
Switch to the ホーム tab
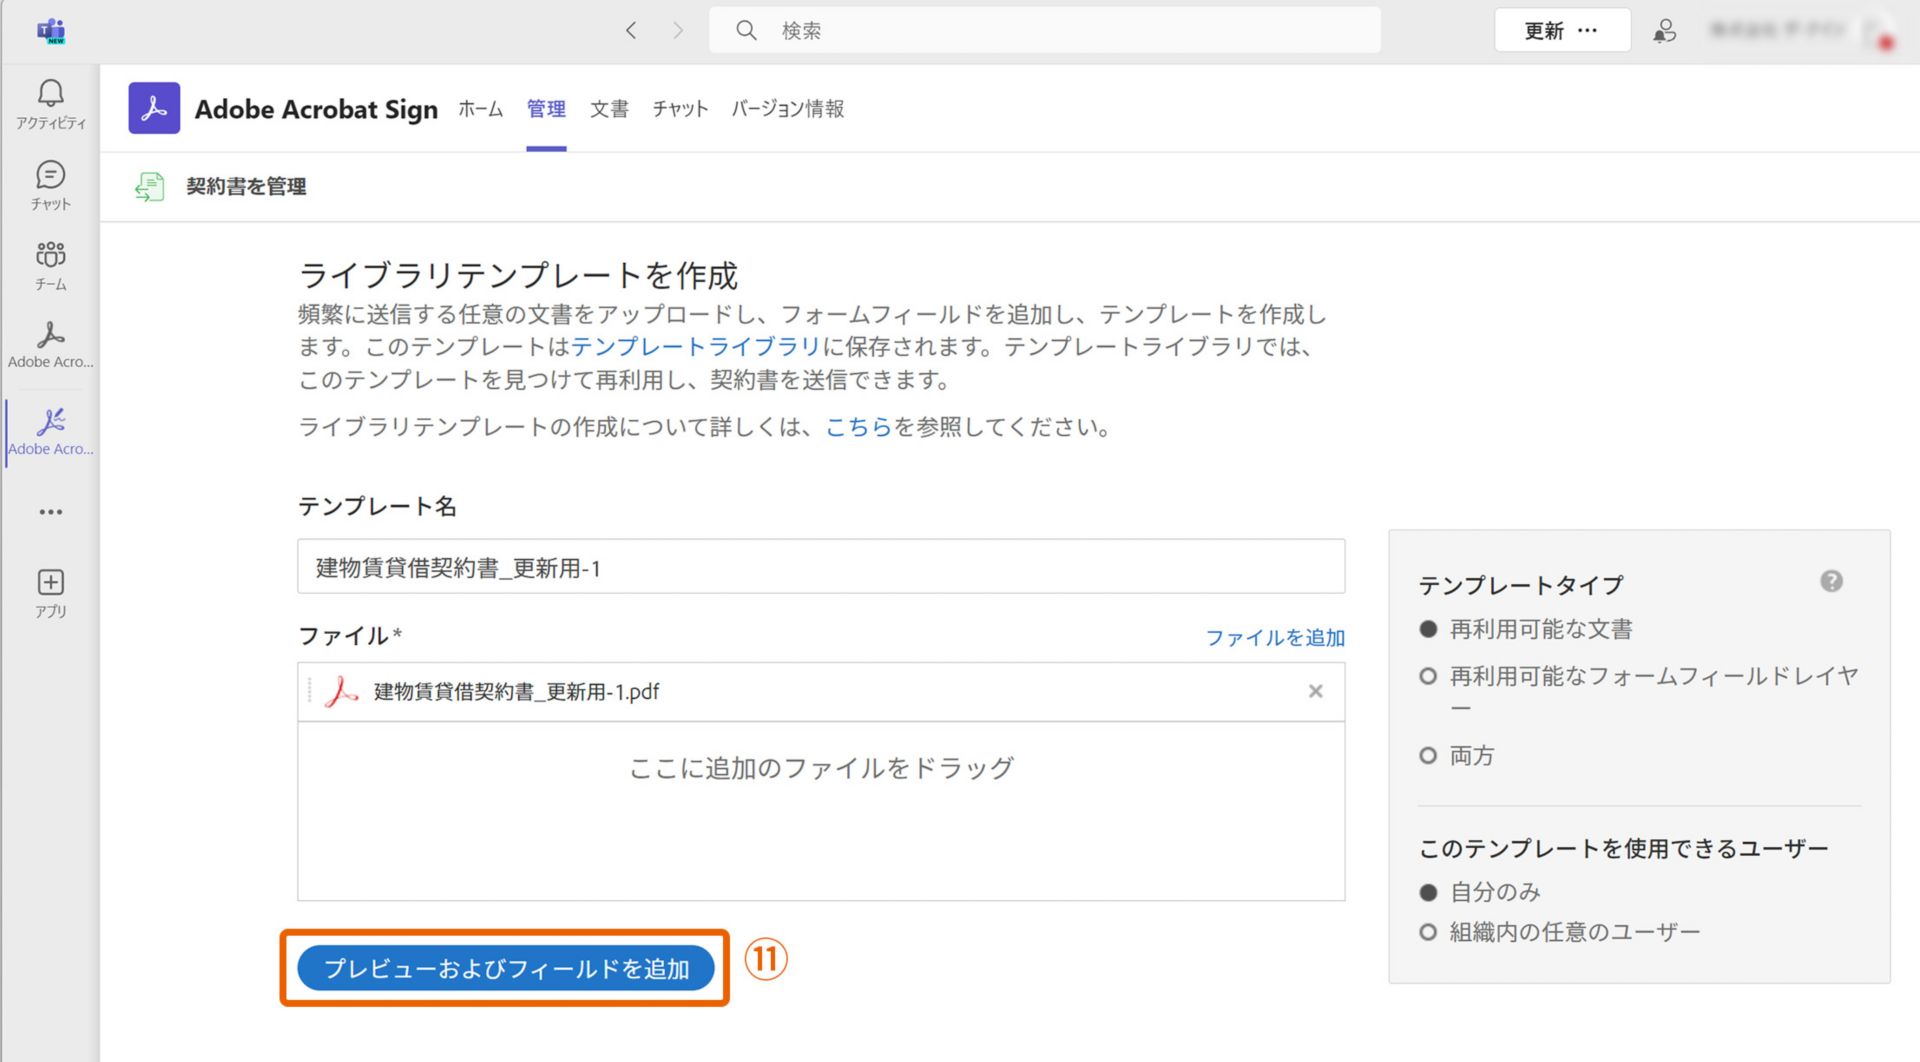[480, 108]
